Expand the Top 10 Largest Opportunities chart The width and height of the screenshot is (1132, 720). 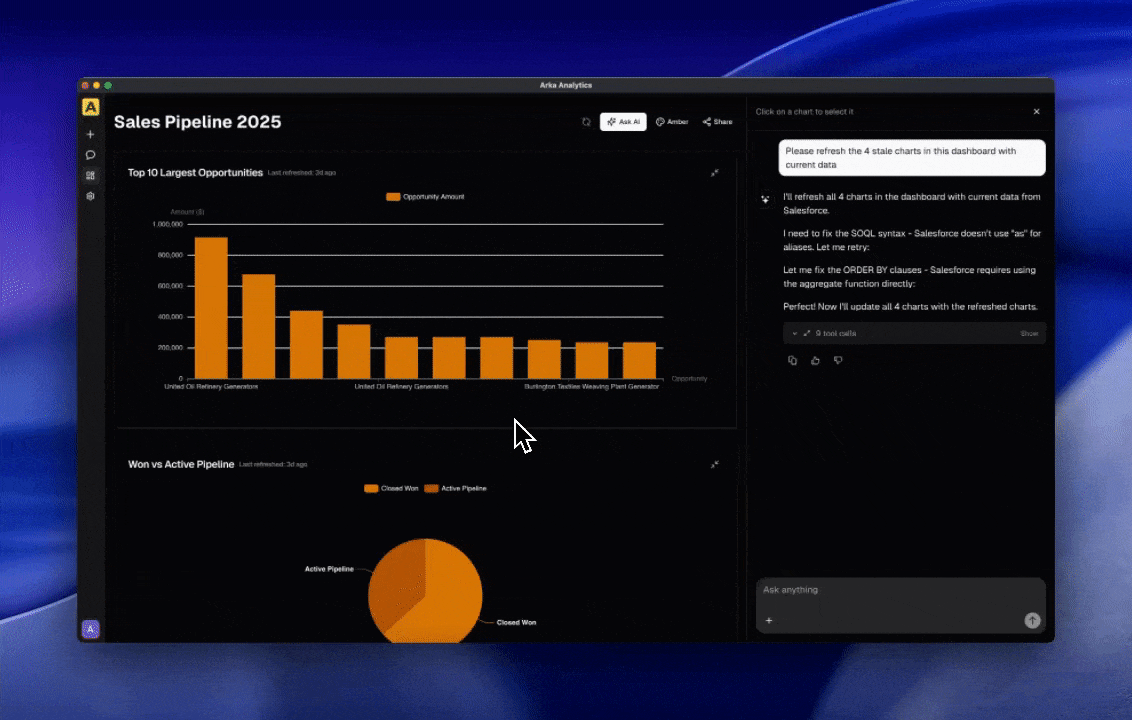[x=715, y=172]
